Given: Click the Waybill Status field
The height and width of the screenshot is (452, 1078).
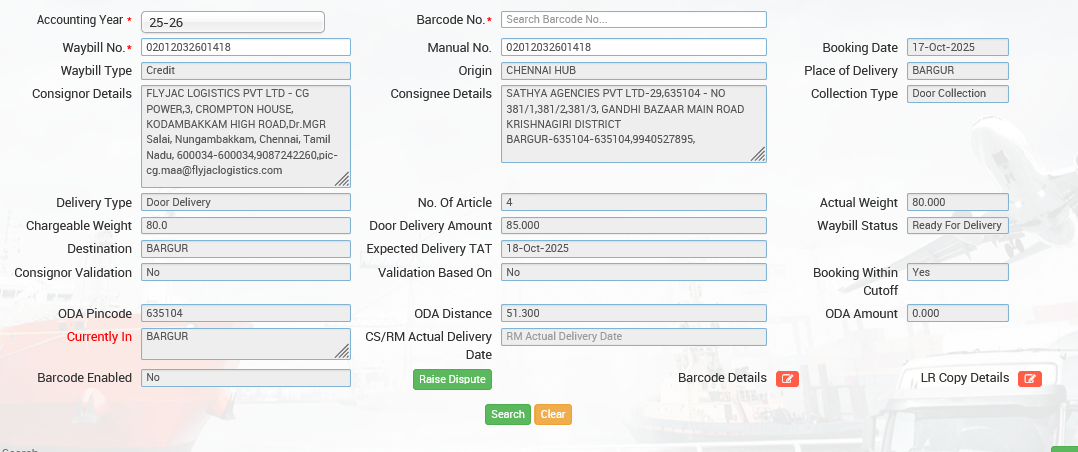Looking at the screenshot, I should [x=957, y=225].
